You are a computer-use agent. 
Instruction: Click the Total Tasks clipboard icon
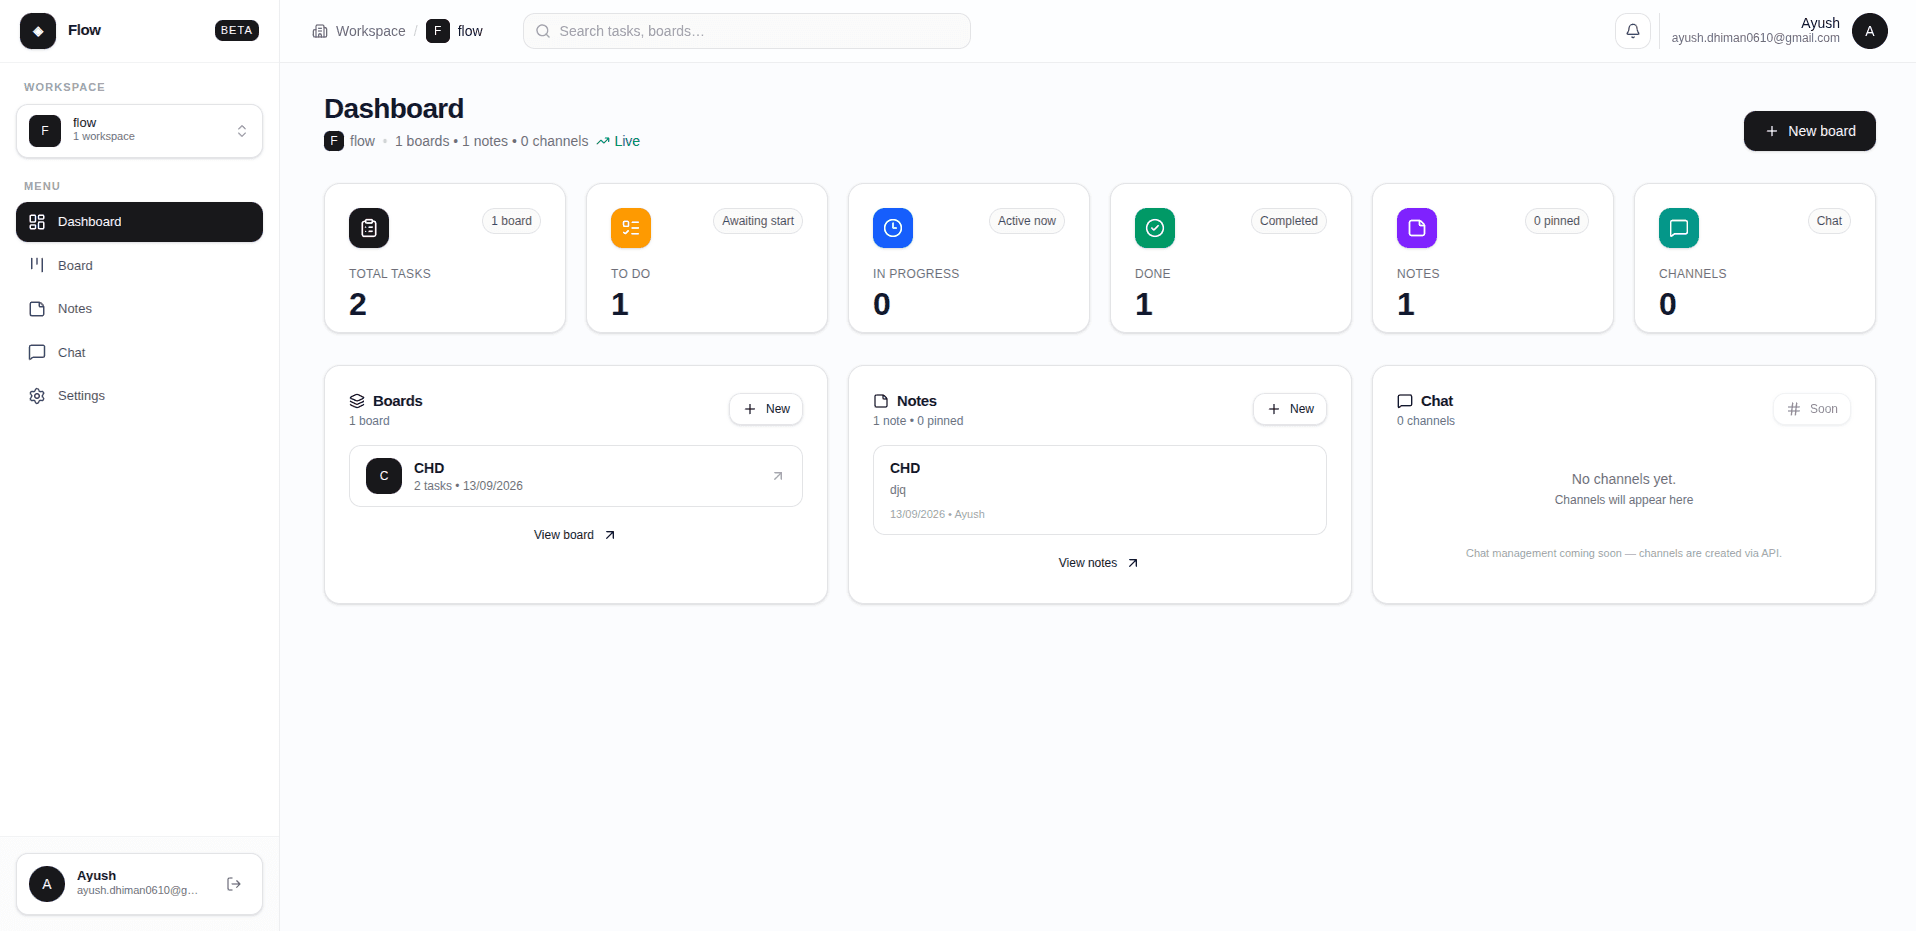pyautogui.click(x=369, y=228)
